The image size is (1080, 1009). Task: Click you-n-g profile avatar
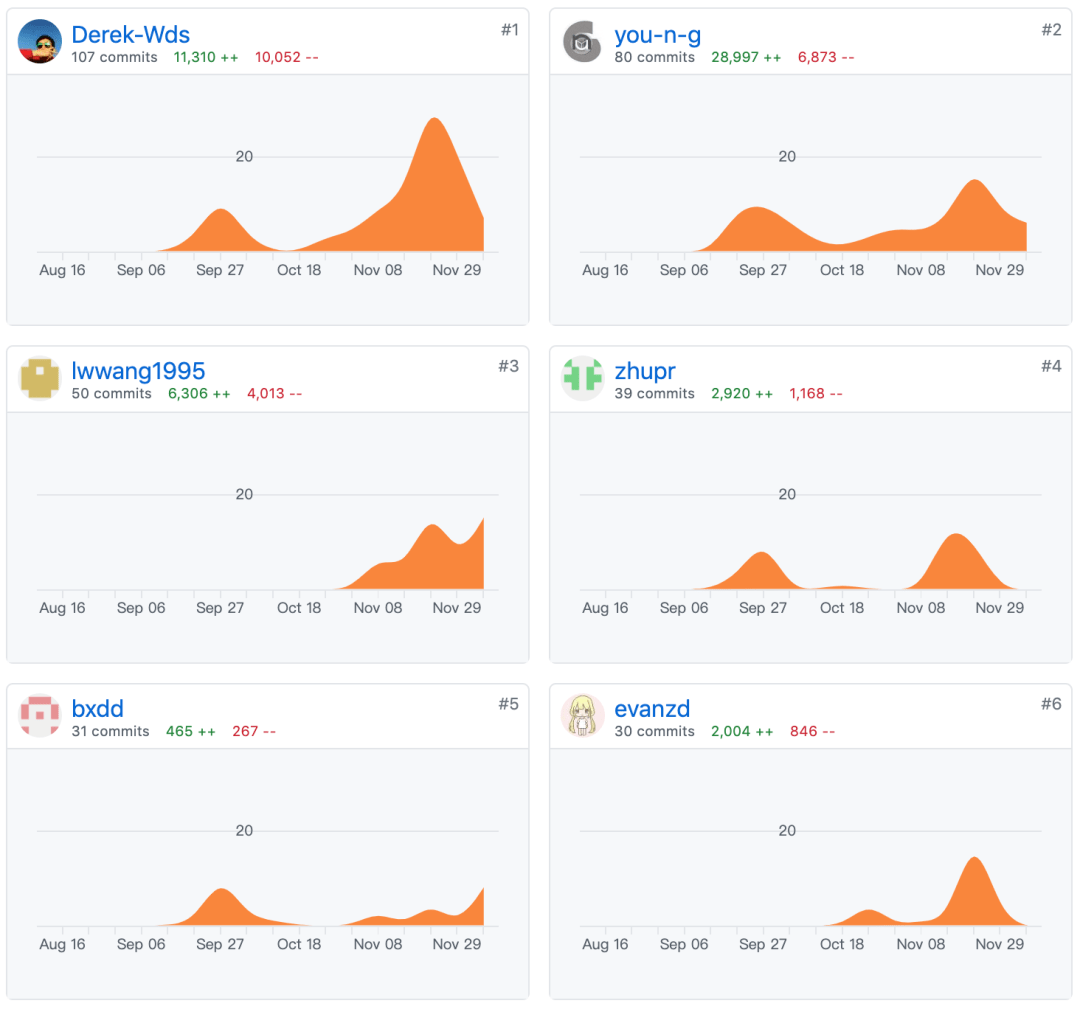click(x=583, y=41)
